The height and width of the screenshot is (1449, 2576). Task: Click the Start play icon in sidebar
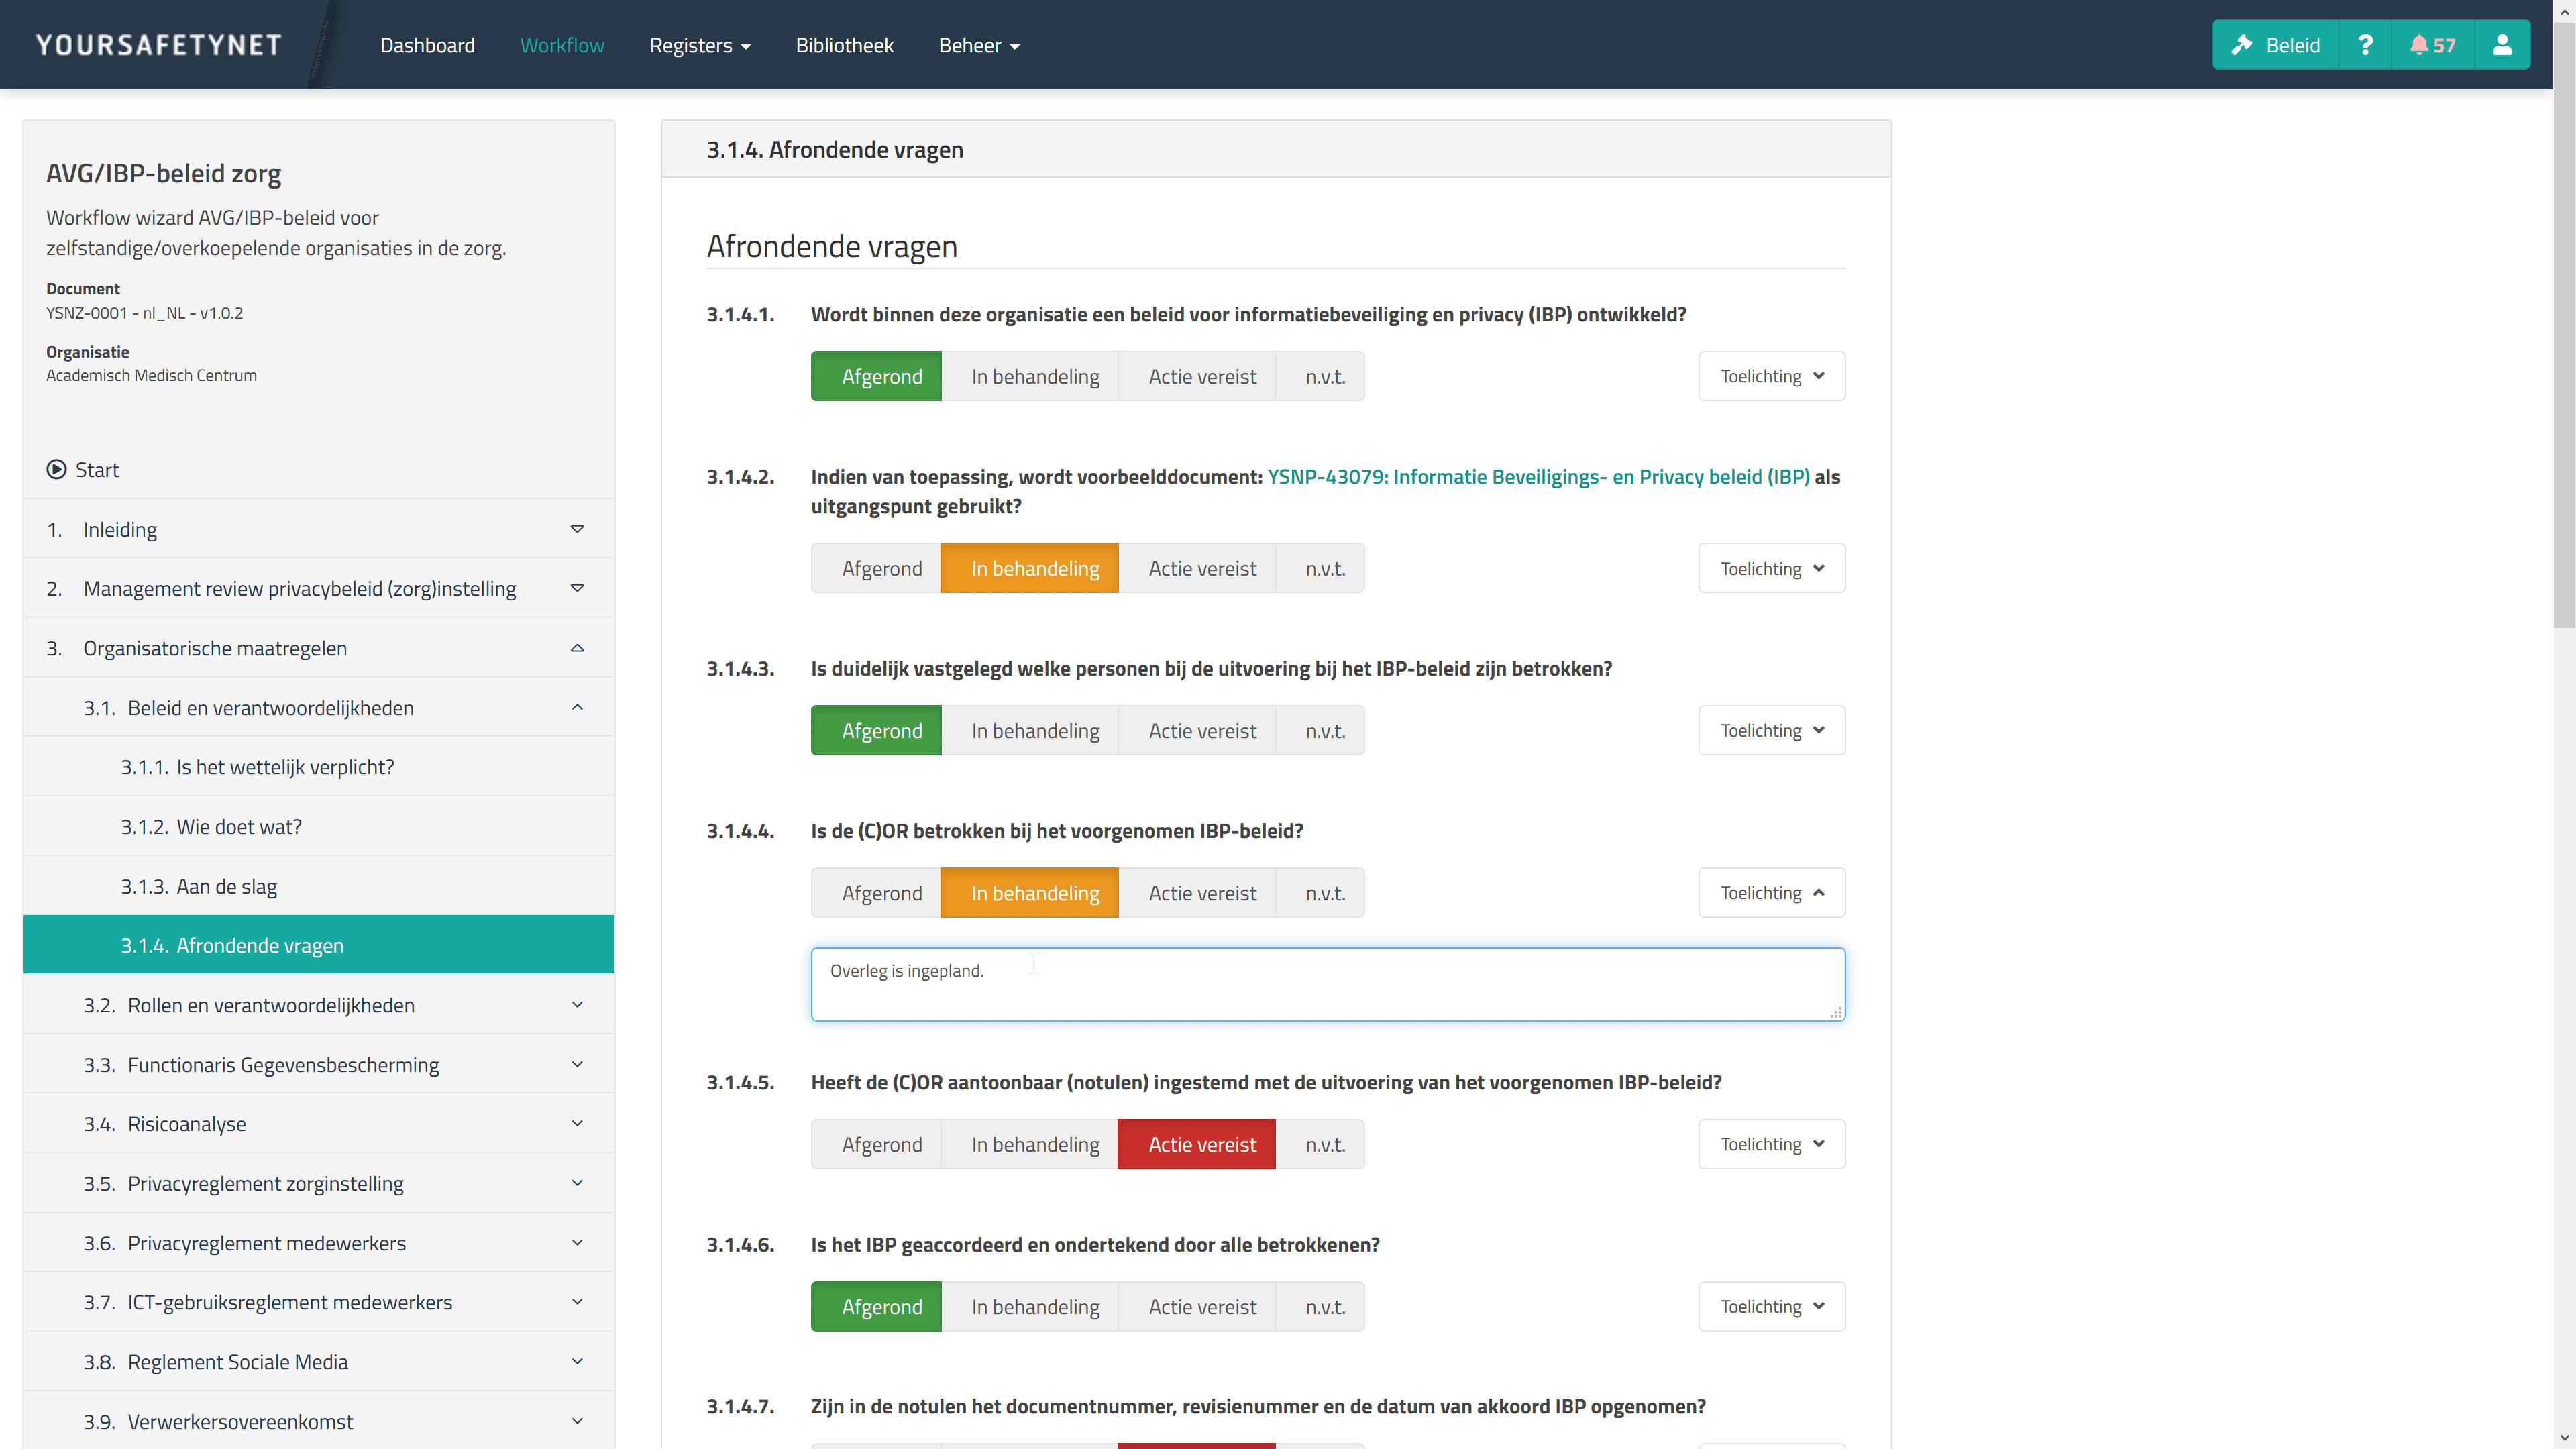pos(57,469)
